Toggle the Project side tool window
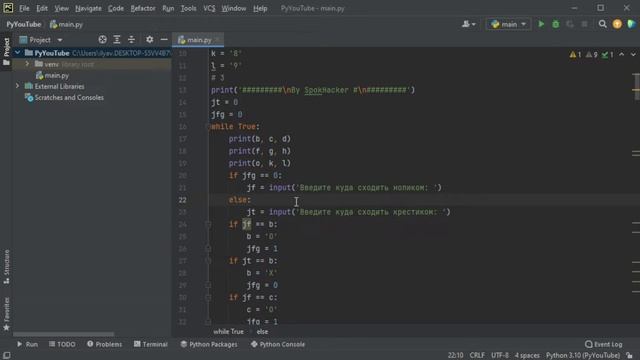640x360 pixels. 6,52
